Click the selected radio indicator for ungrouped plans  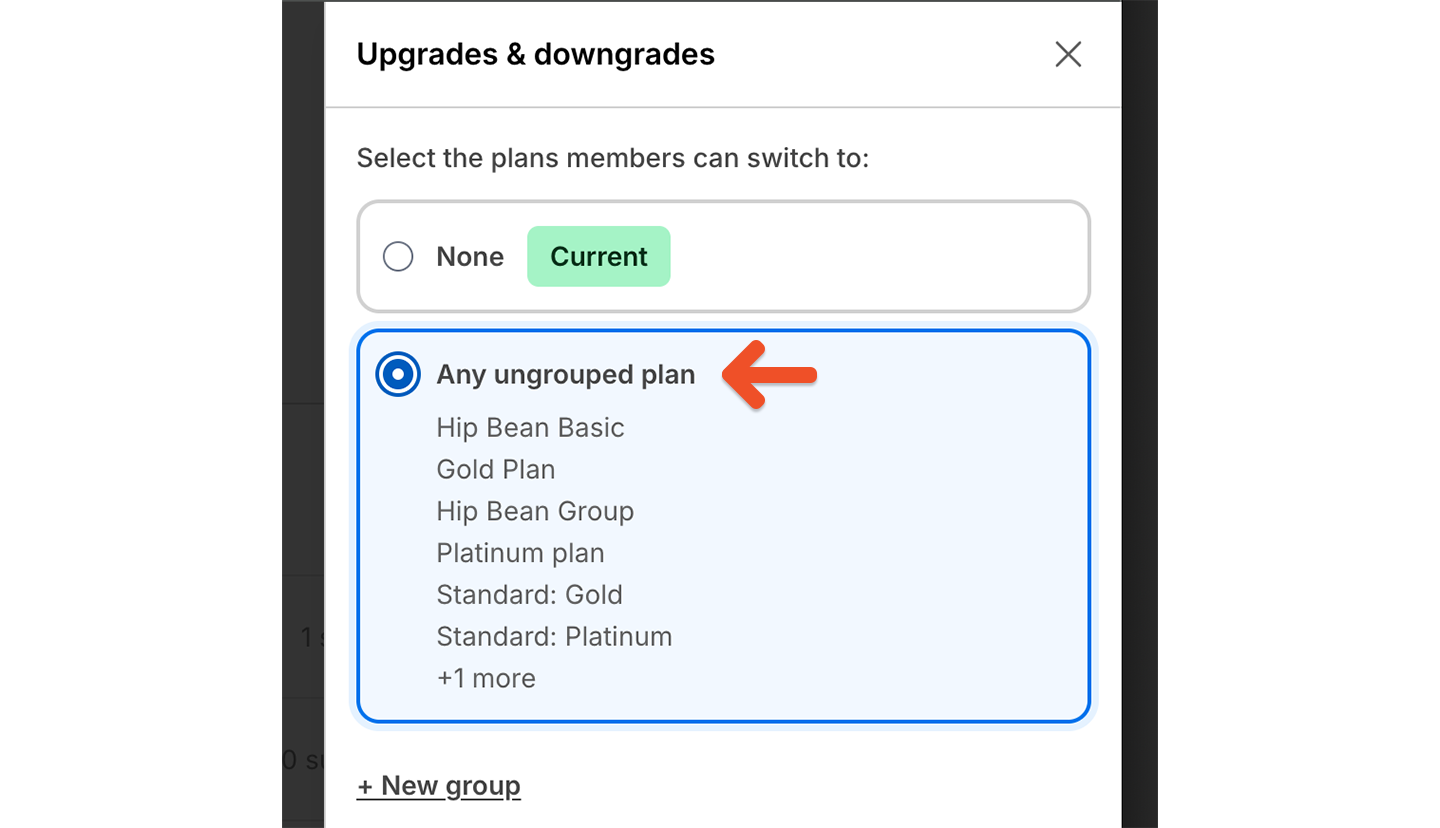coord(397,374)
